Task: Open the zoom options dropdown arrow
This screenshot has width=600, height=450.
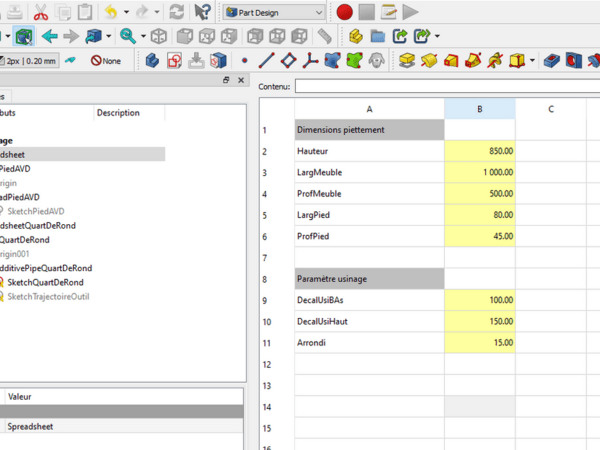Action: coord(142,37)
